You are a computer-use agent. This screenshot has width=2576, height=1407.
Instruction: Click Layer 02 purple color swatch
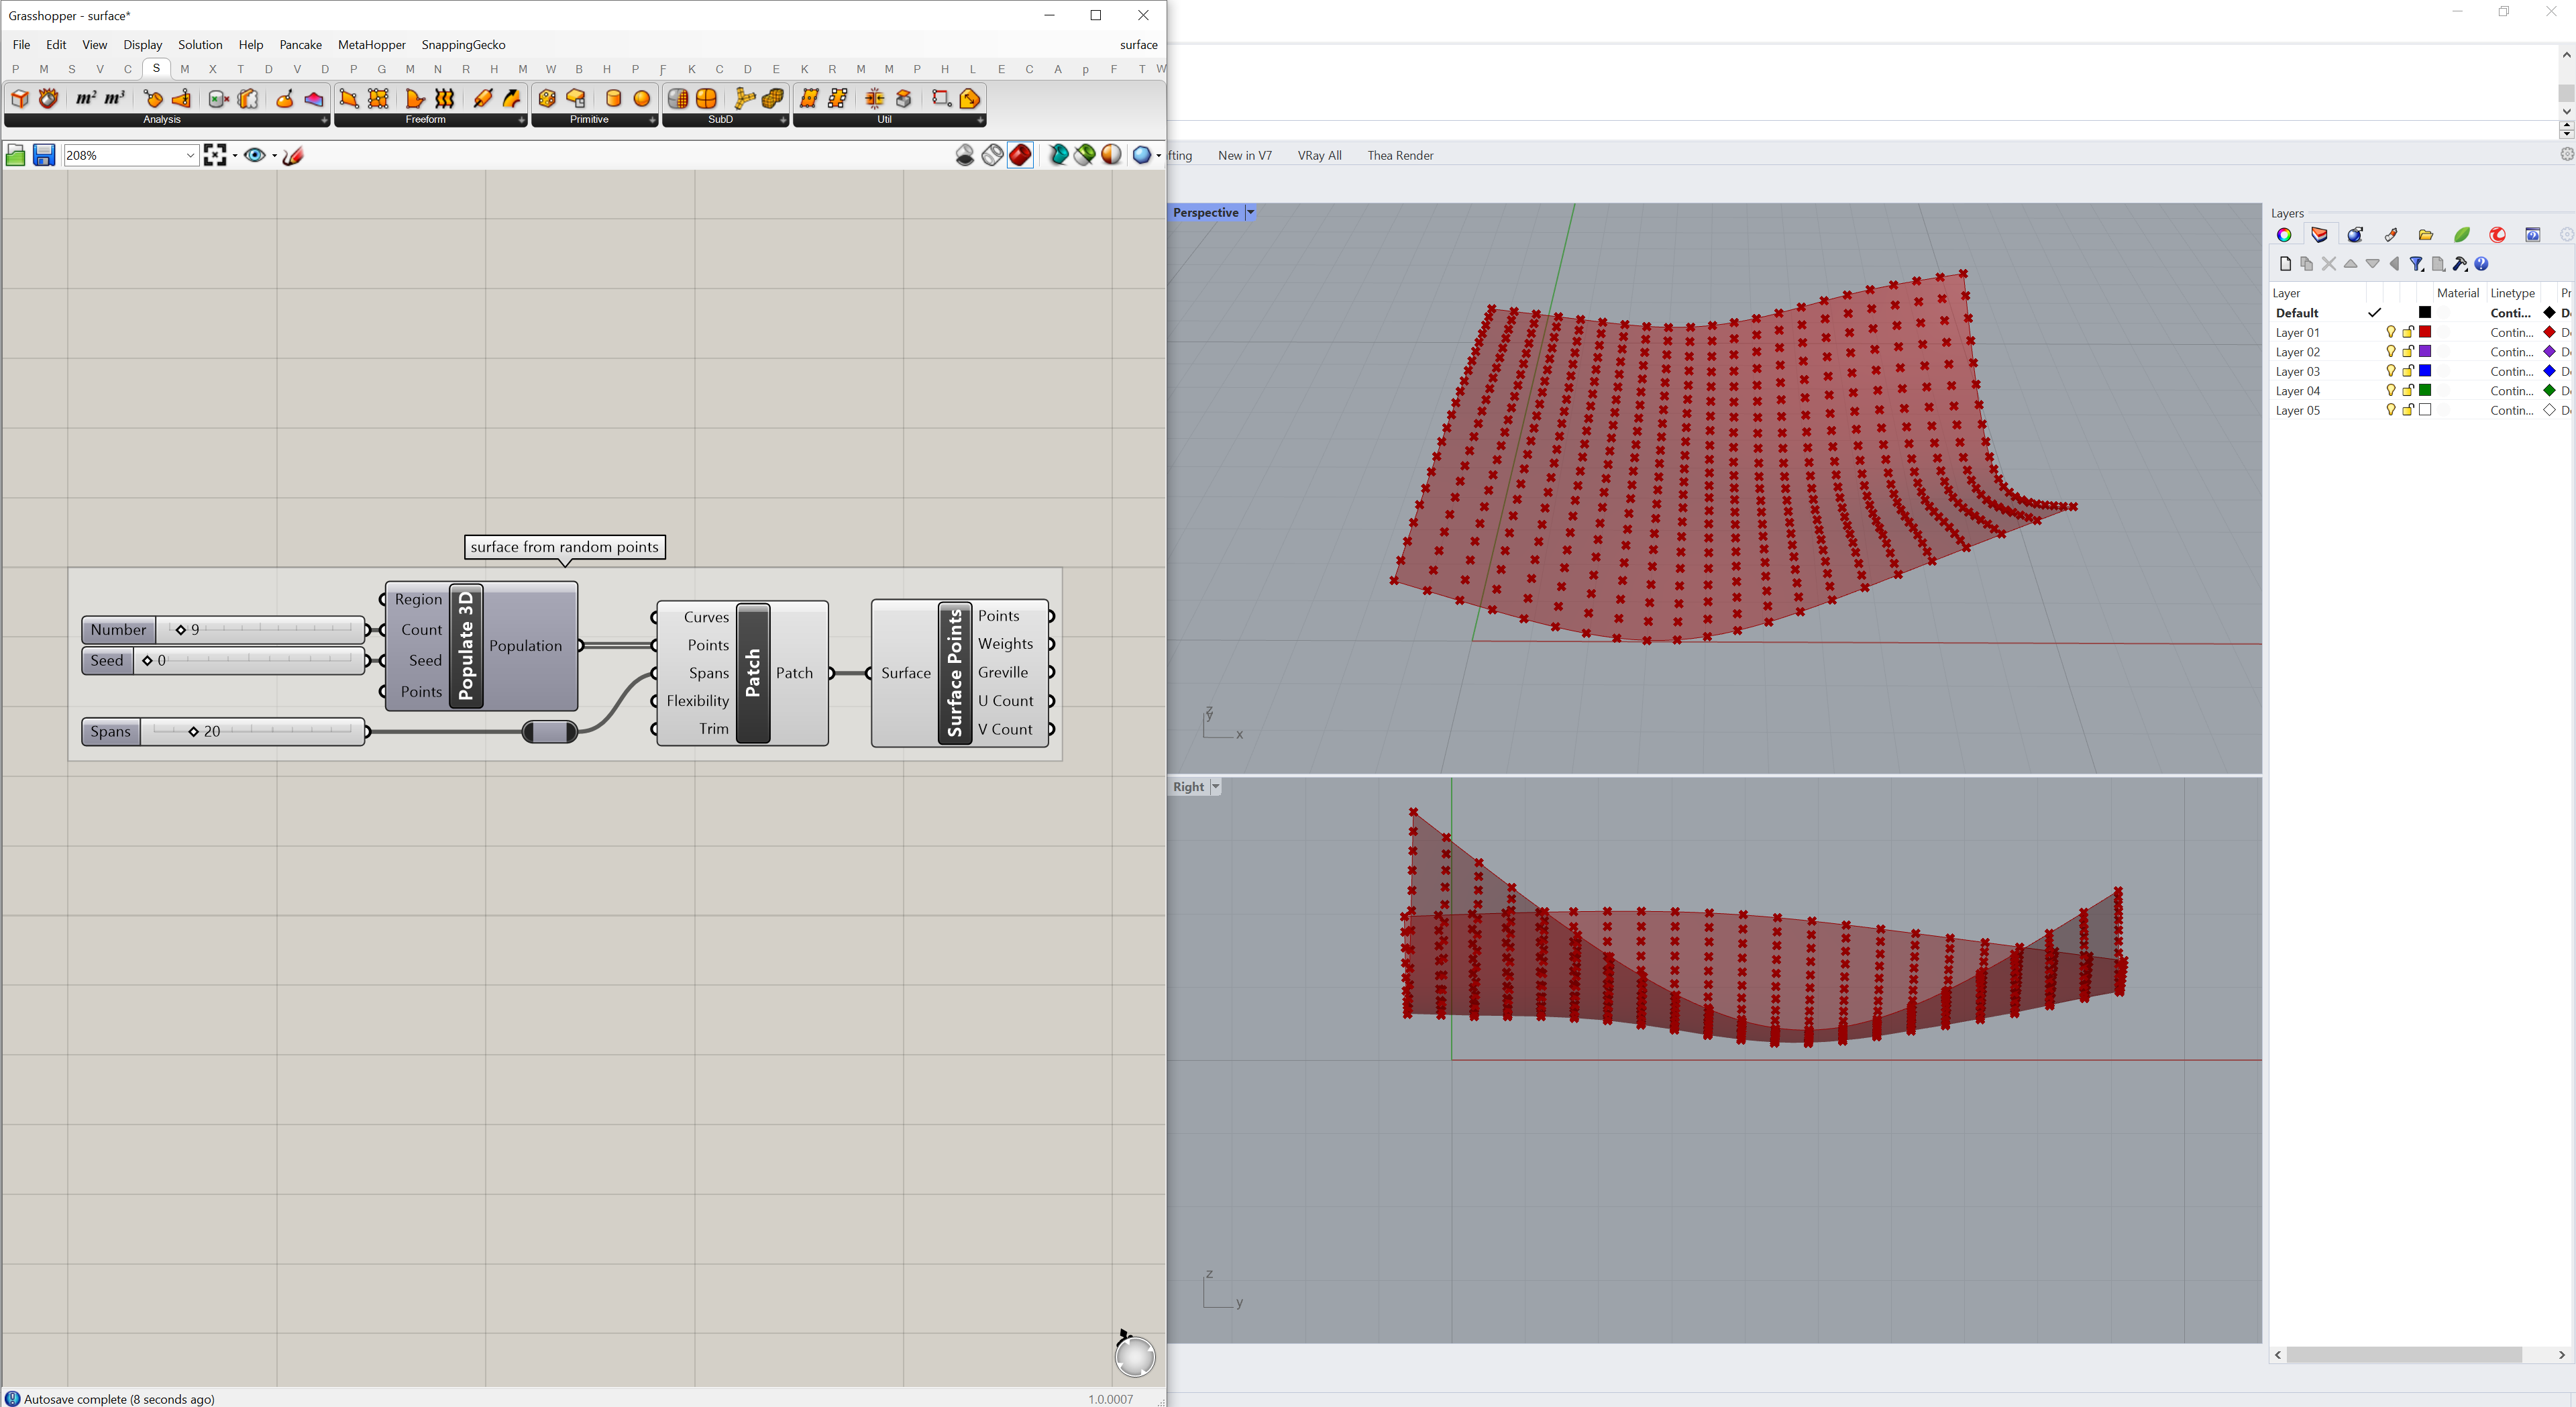click(x=2425, y=352)
